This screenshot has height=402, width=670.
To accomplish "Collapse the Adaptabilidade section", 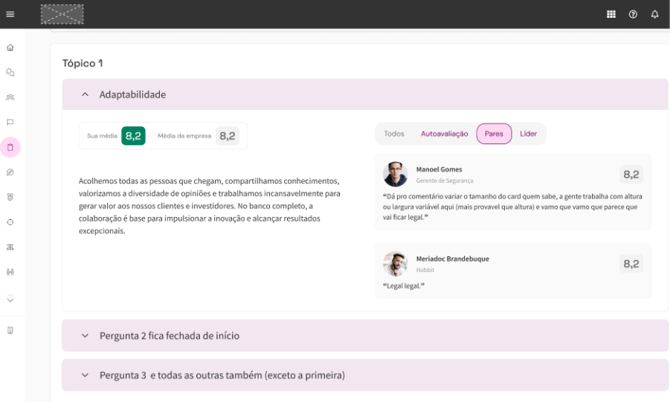I will [85, 95].
